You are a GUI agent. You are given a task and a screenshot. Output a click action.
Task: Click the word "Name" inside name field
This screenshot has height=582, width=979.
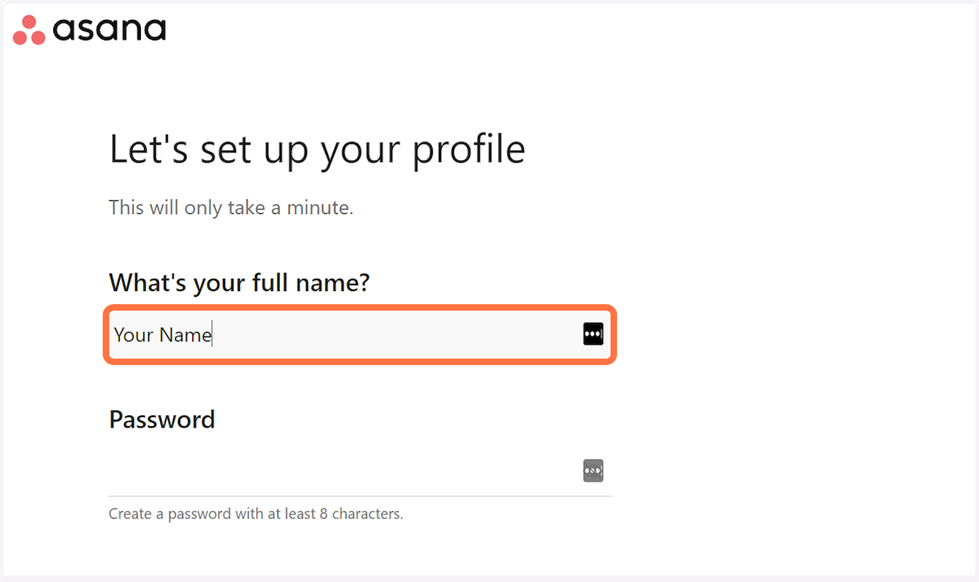click(x=185, y=335)
